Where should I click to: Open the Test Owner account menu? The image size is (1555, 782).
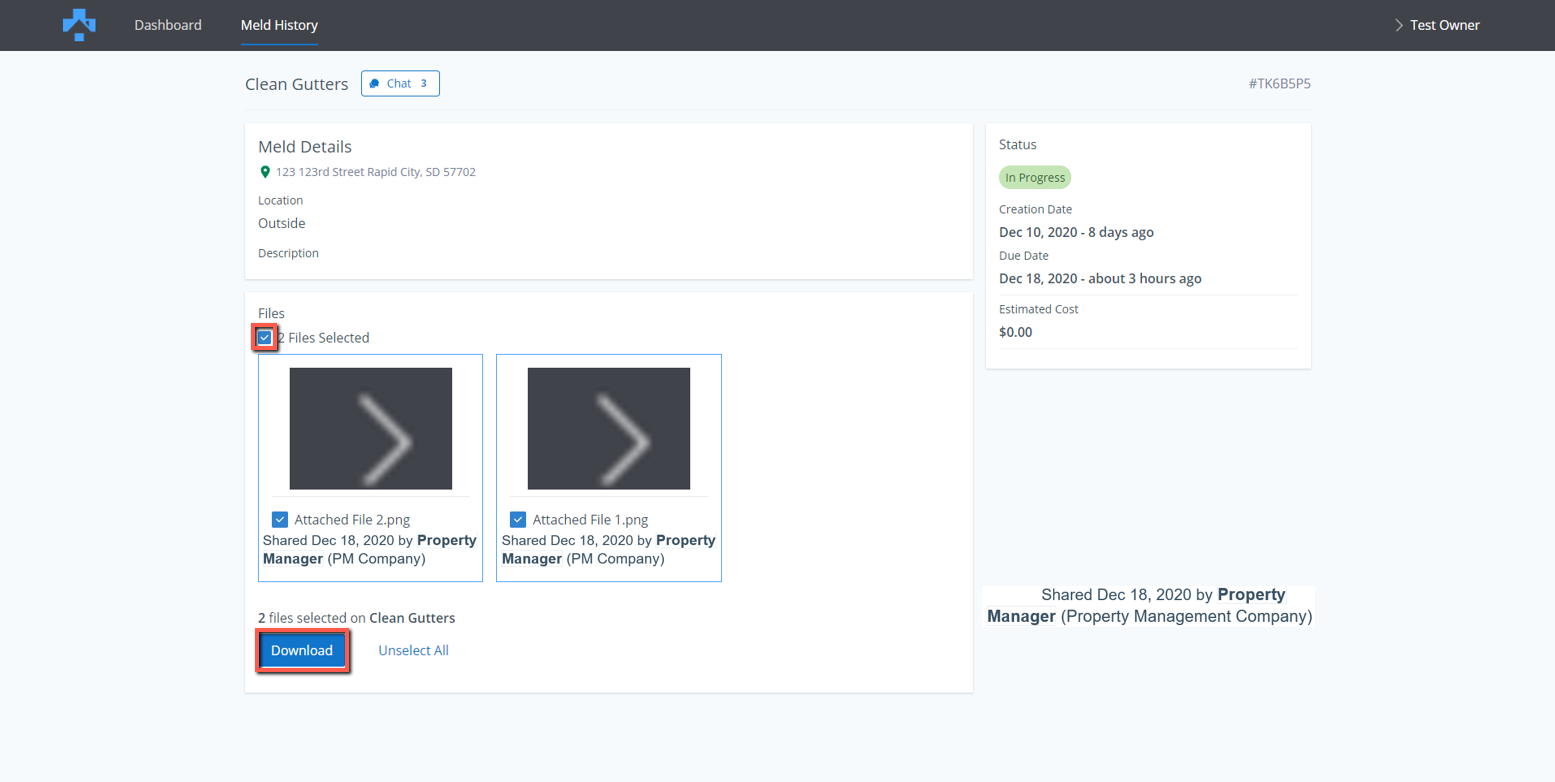[1444, 25]
